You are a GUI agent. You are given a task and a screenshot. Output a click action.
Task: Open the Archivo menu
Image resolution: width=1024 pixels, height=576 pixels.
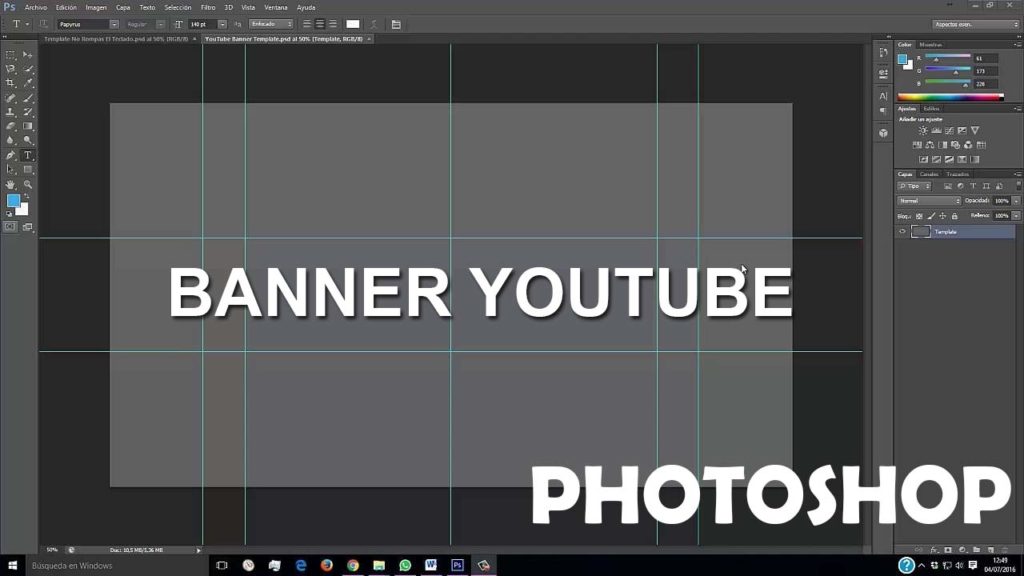[x=36, y=8]
